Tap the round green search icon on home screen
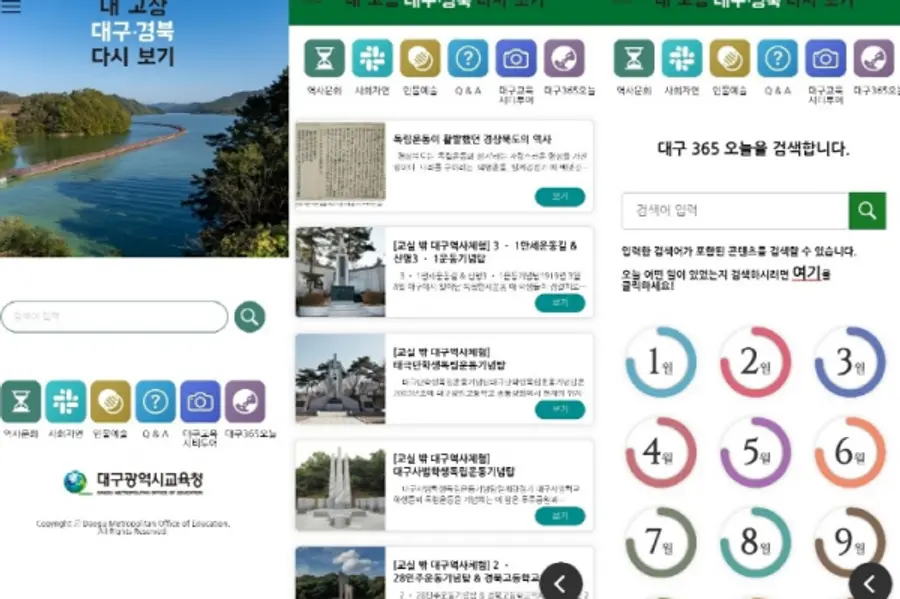The image size is (900, 599). [249, 317]
